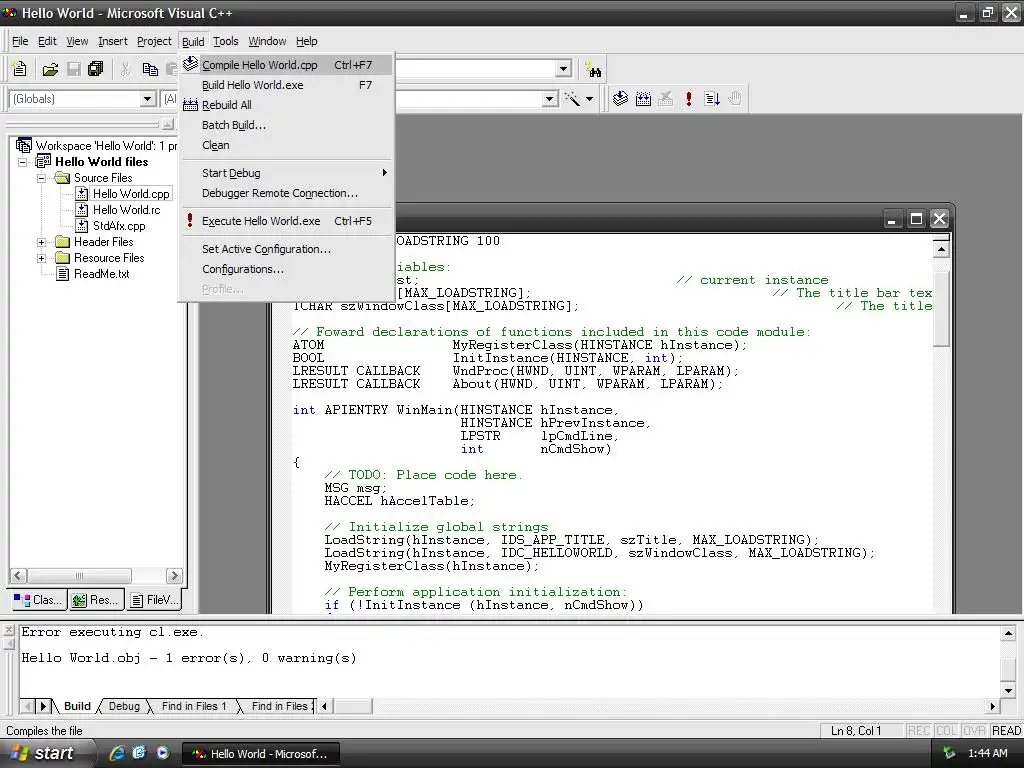
Task: Click the Copy toolbar icon
Action: pos(150,69)
